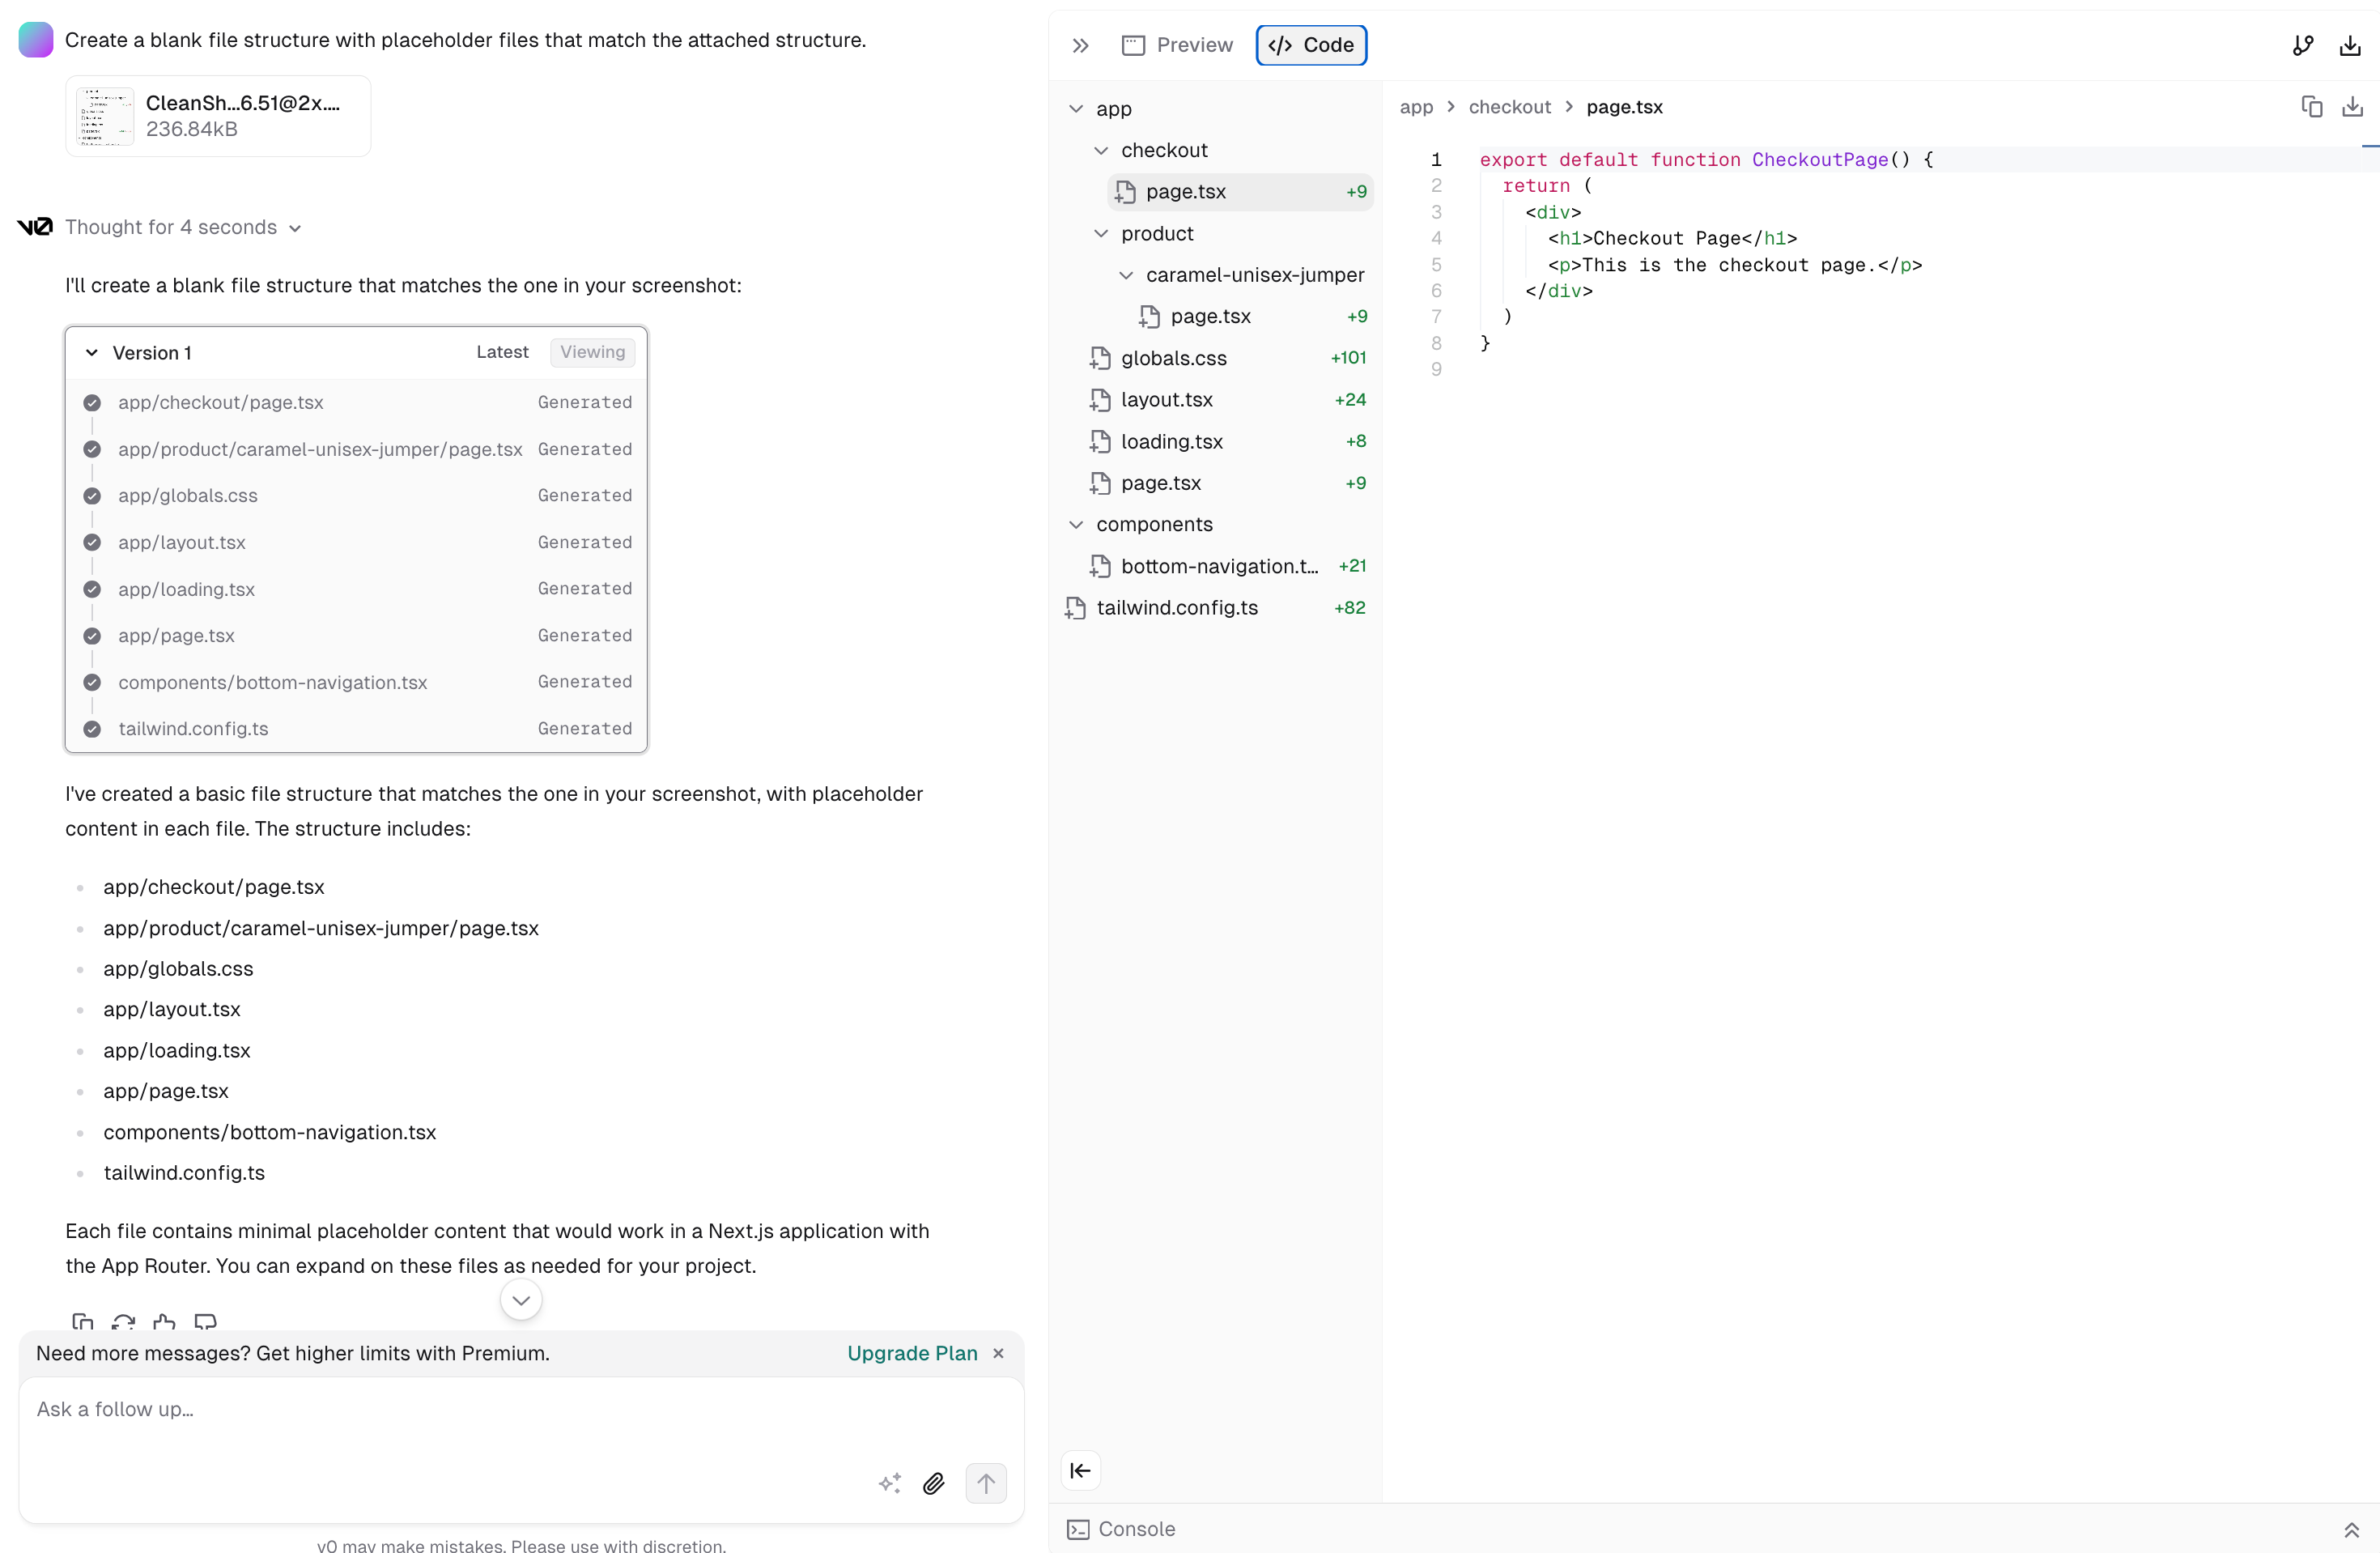
Task: Attach a file with paperclip icon
Action: tap(933, 1483)
